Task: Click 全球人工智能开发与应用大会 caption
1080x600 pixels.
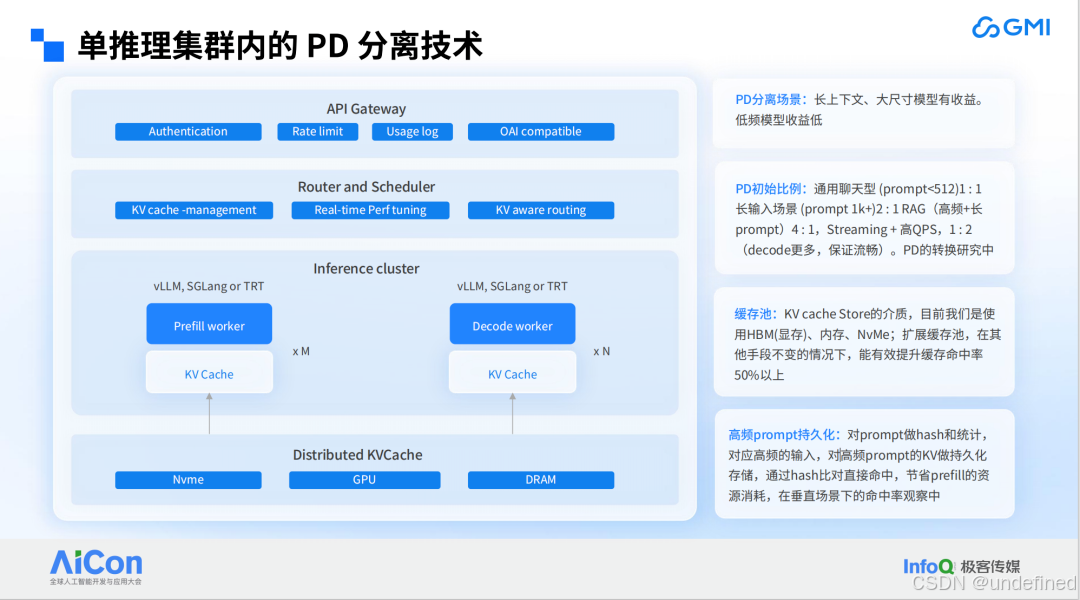Action: pos(96,582)
